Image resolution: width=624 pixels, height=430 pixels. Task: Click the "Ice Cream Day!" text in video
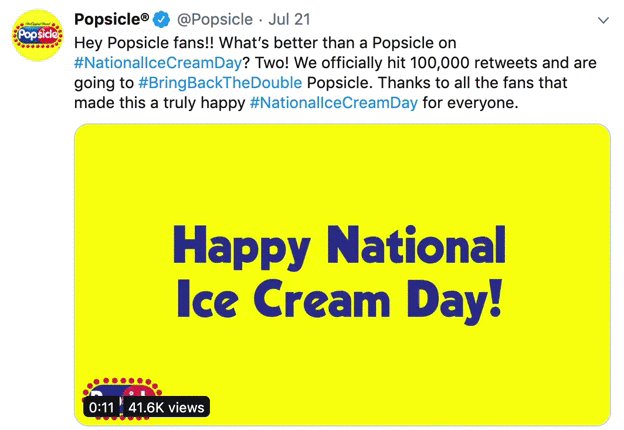[x=339, y=300]
